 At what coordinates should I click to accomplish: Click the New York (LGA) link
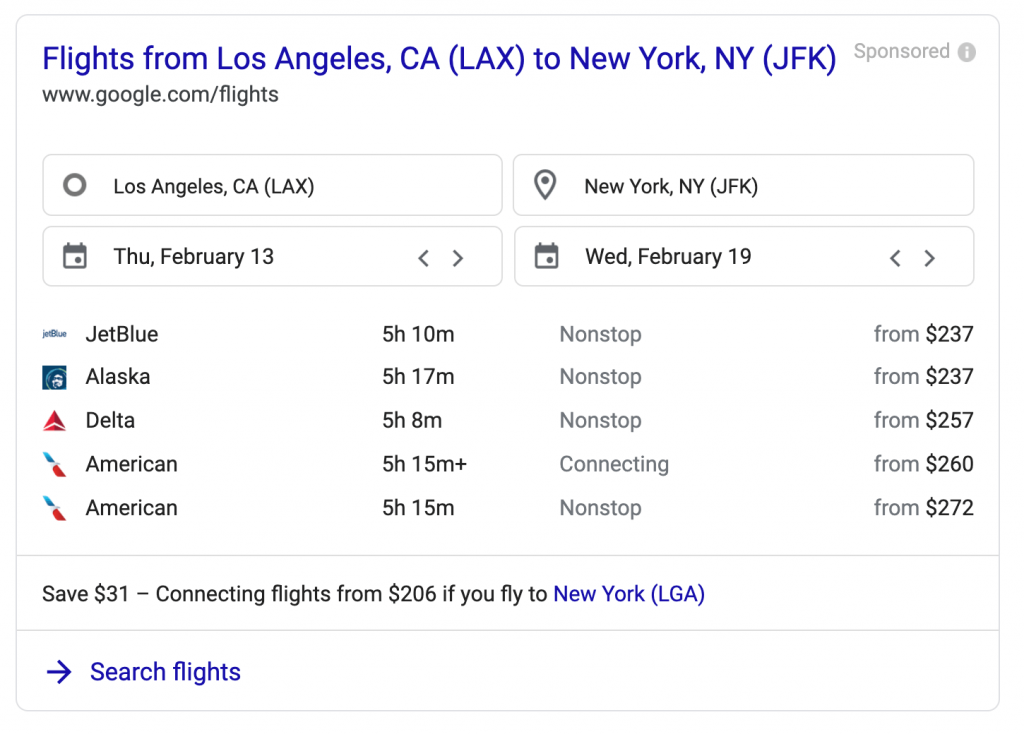[629, 594]
